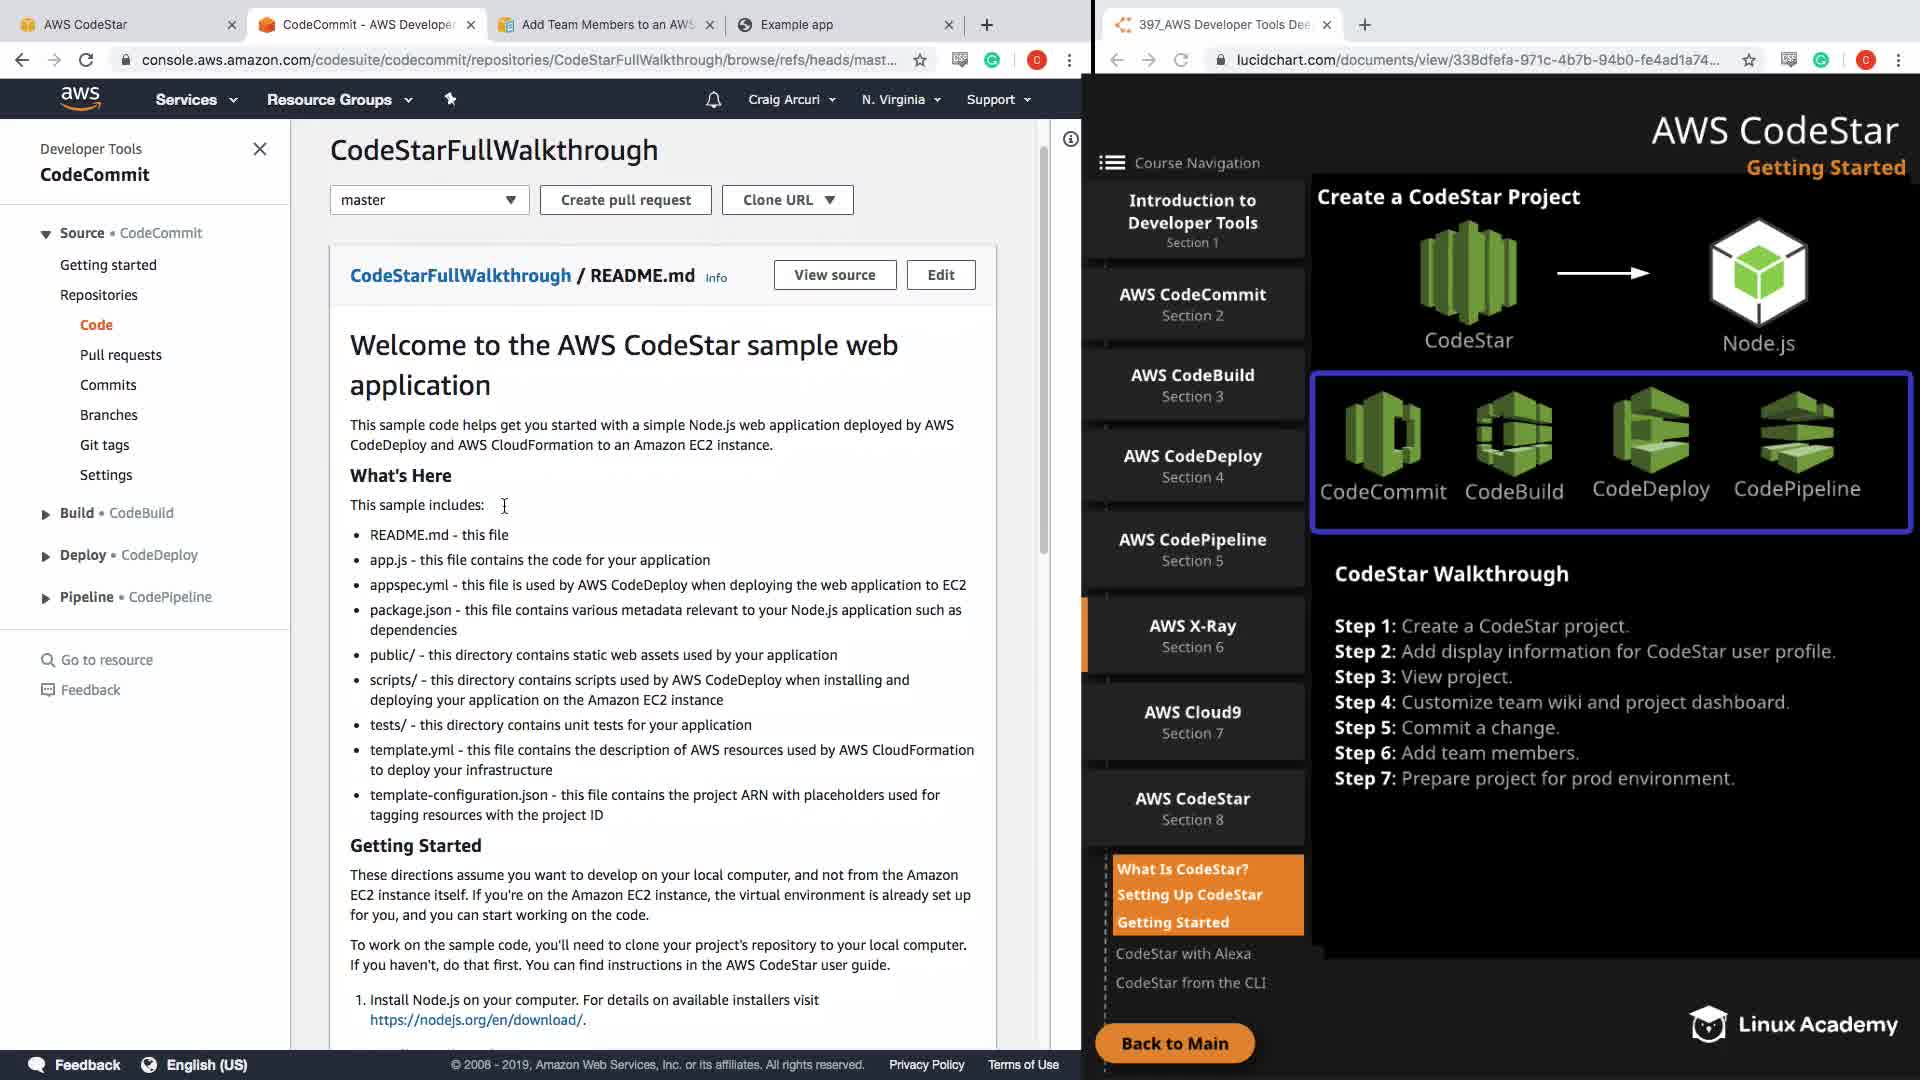Click the Create pull request button
Image resolution: width=1920 pixels, height=1080 pixels.
625,200
